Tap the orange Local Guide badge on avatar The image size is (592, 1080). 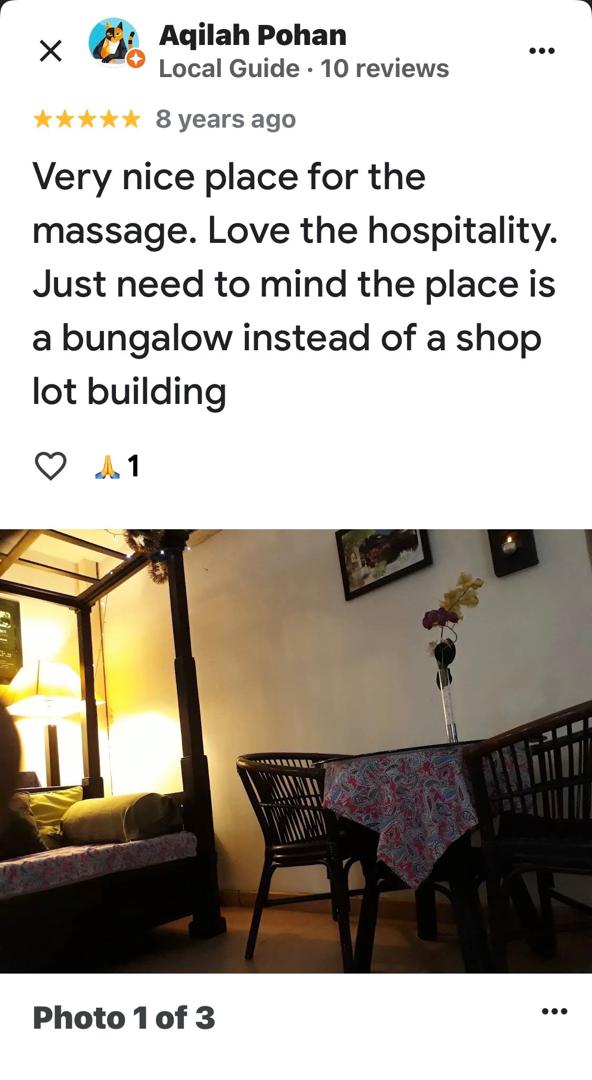tap(136, 59)
